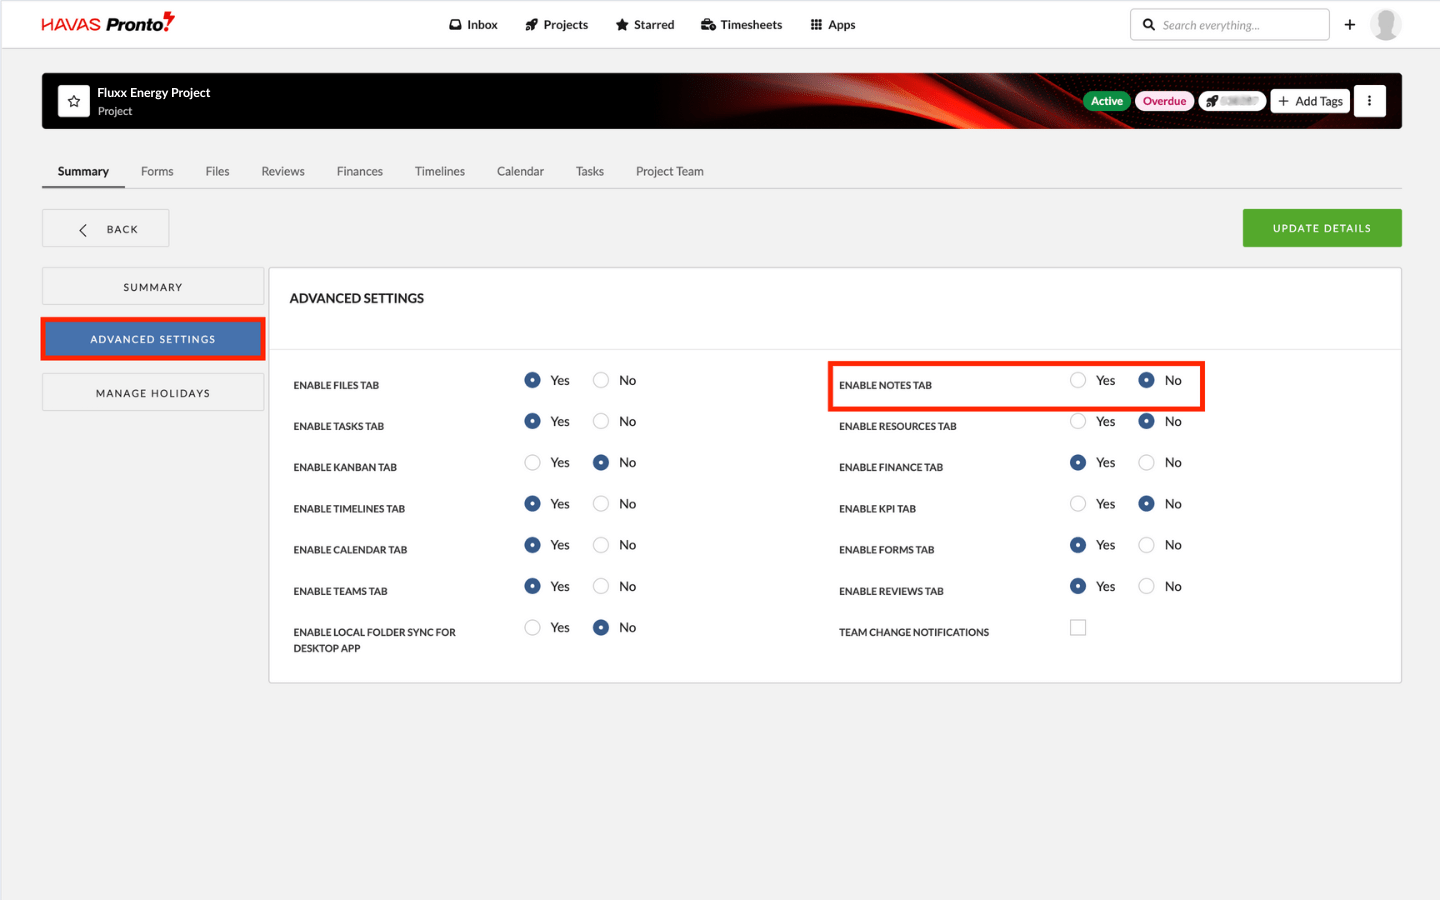Set Enable Finance Tab to No
This screenshot has height=900, width=1440.
(1147, 462)
